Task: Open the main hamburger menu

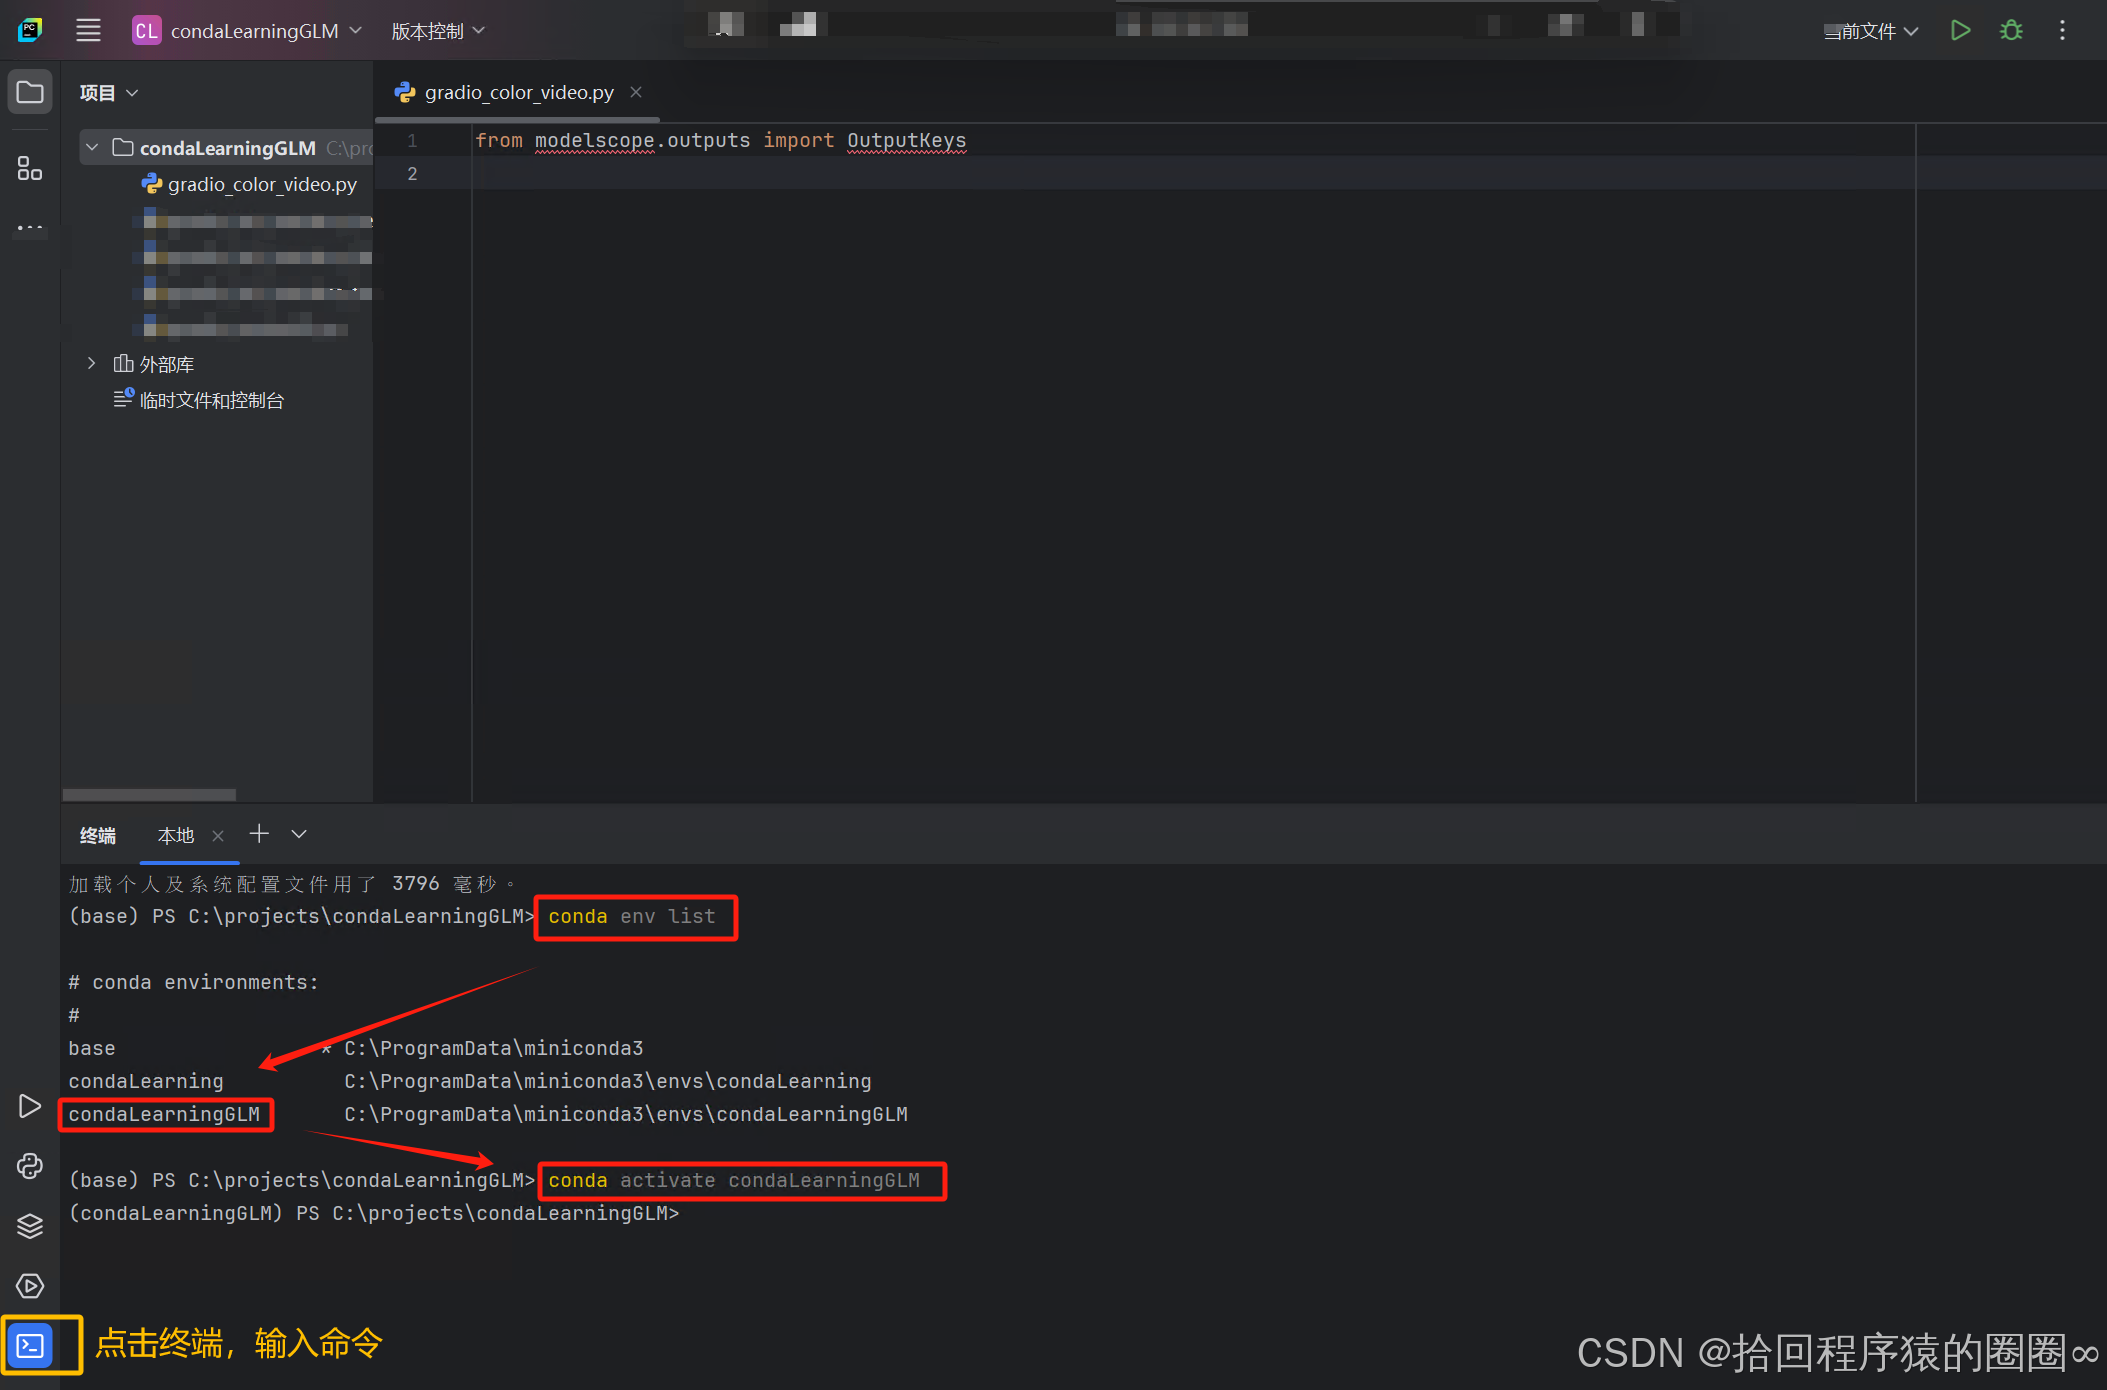Action: point(88,30)
